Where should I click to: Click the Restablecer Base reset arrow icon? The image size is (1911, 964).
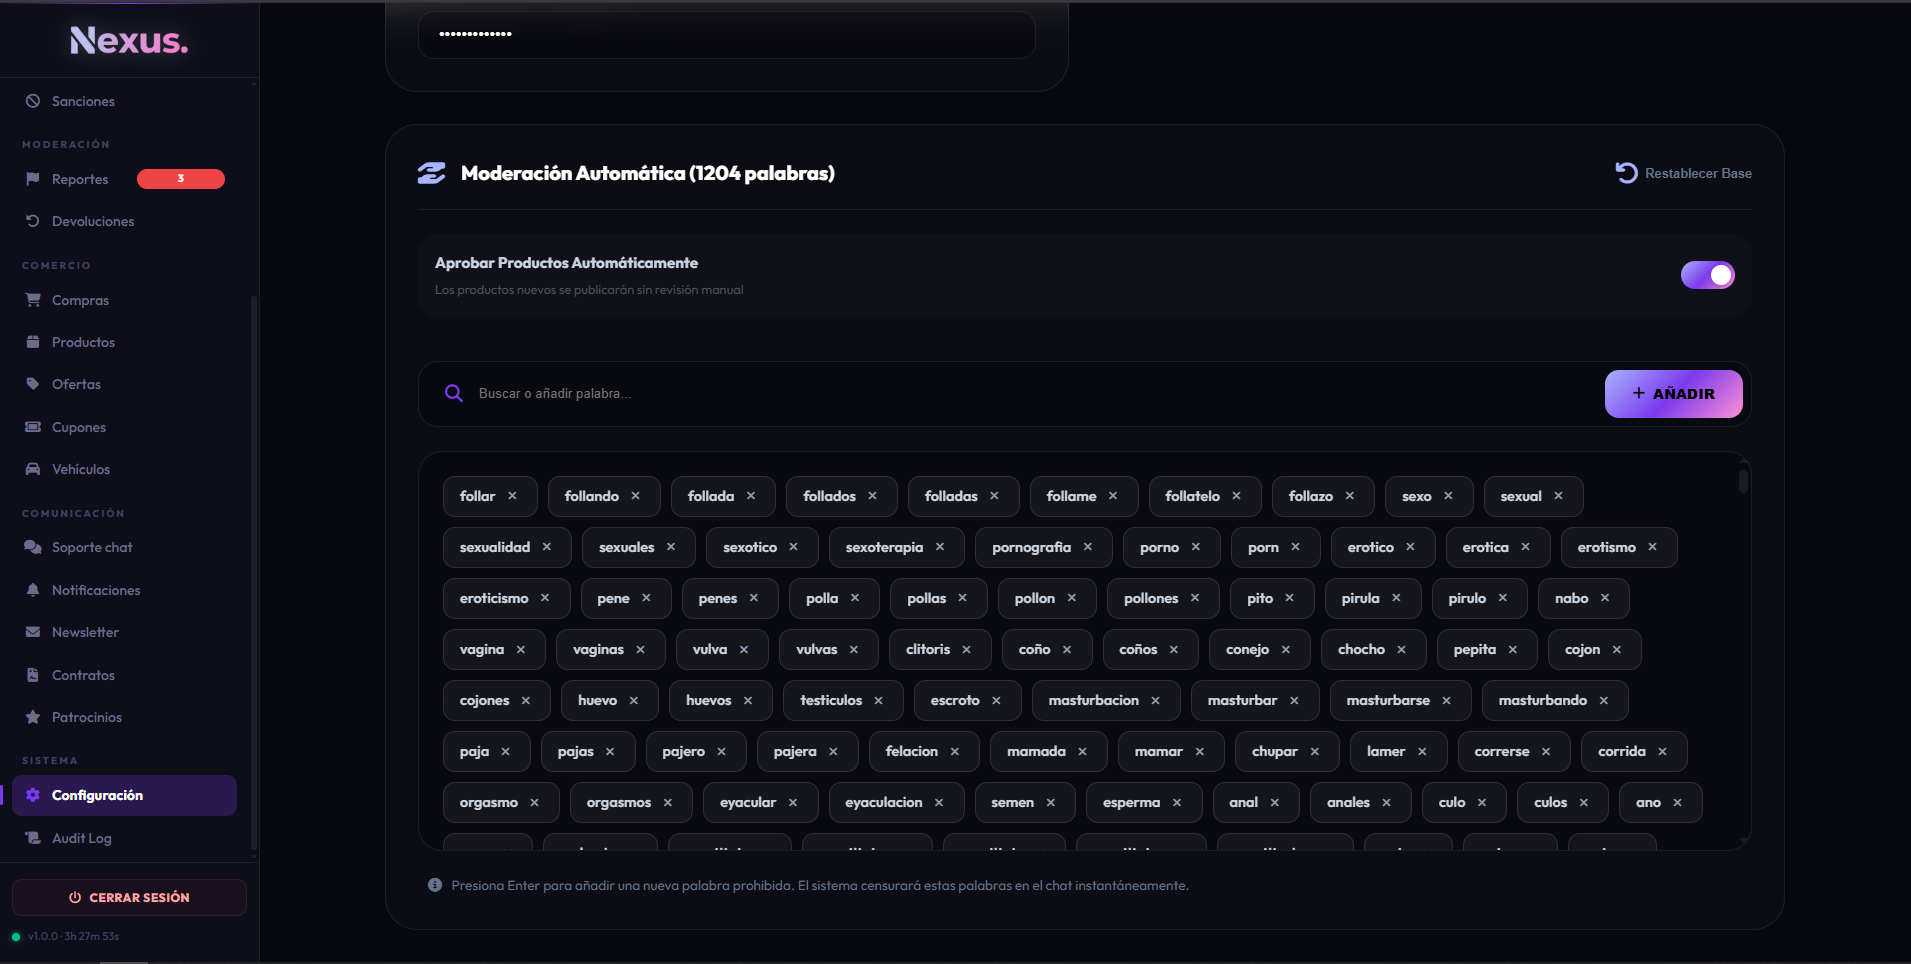coord(1626,173)
